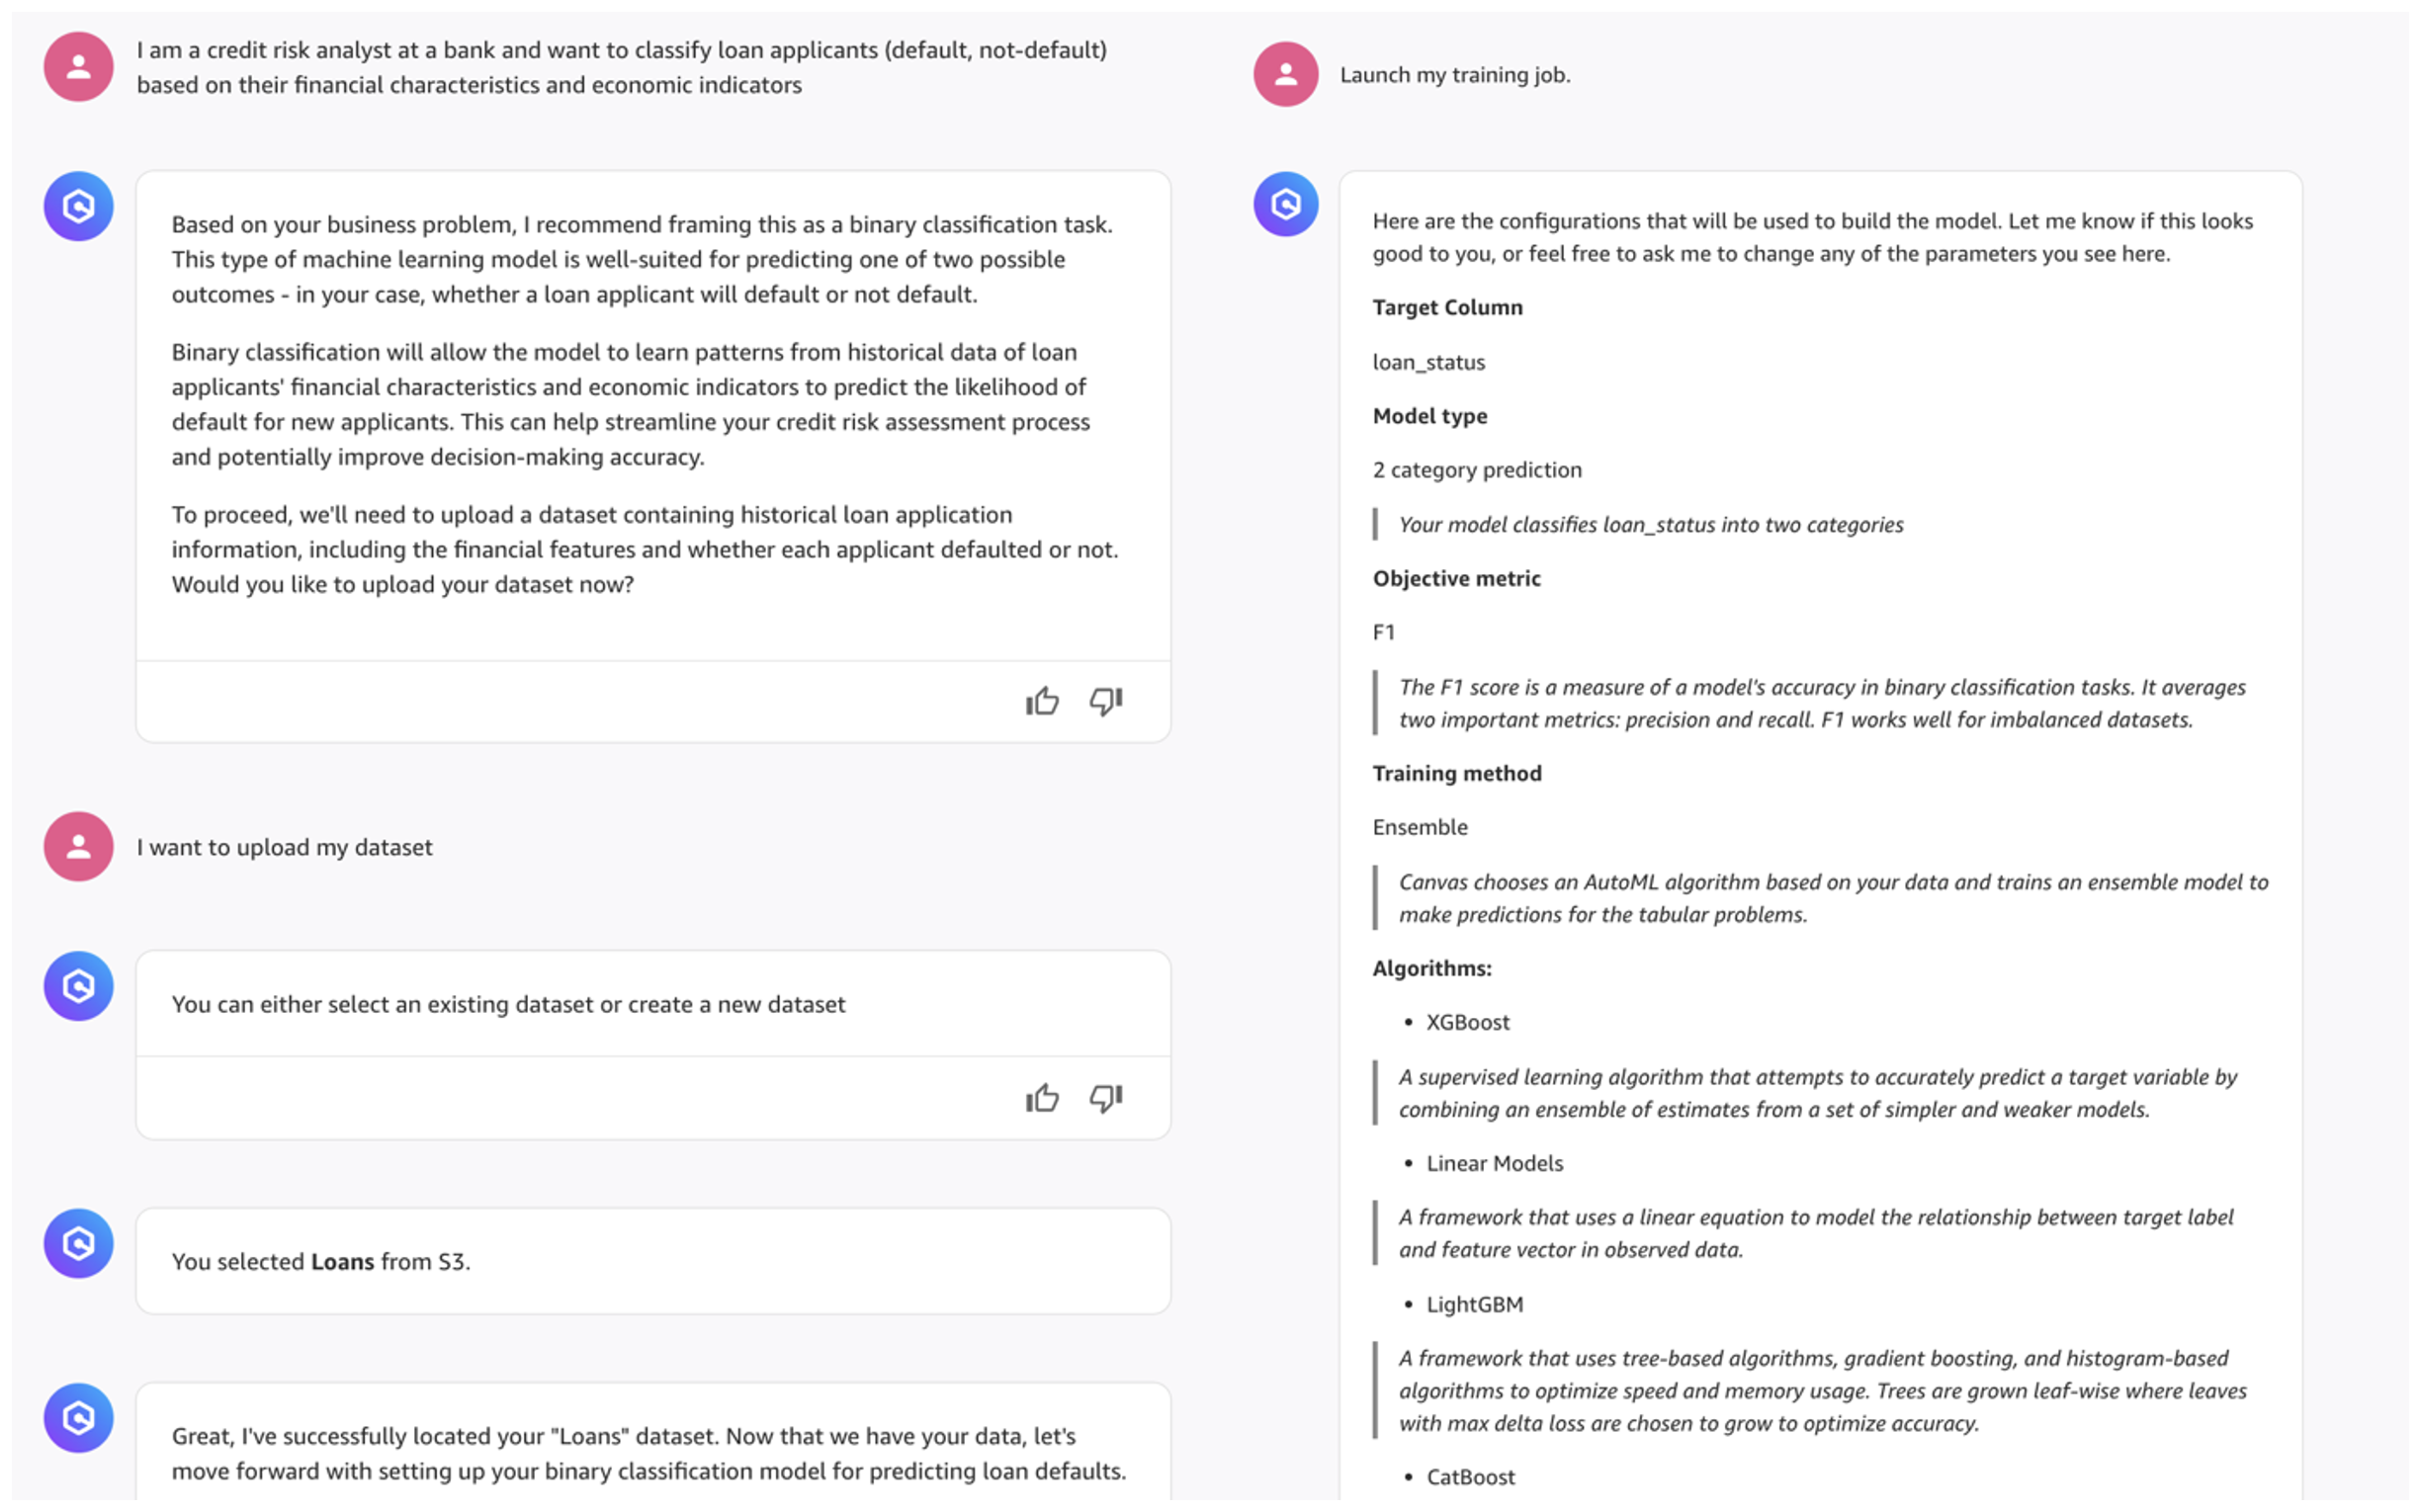The height and width of the screenshot is (1512, 2420).
Task: Click the assistant avatar beside the "Great, I've successfully located" message
Action: pyautogui.click(x=78, y=1418)
